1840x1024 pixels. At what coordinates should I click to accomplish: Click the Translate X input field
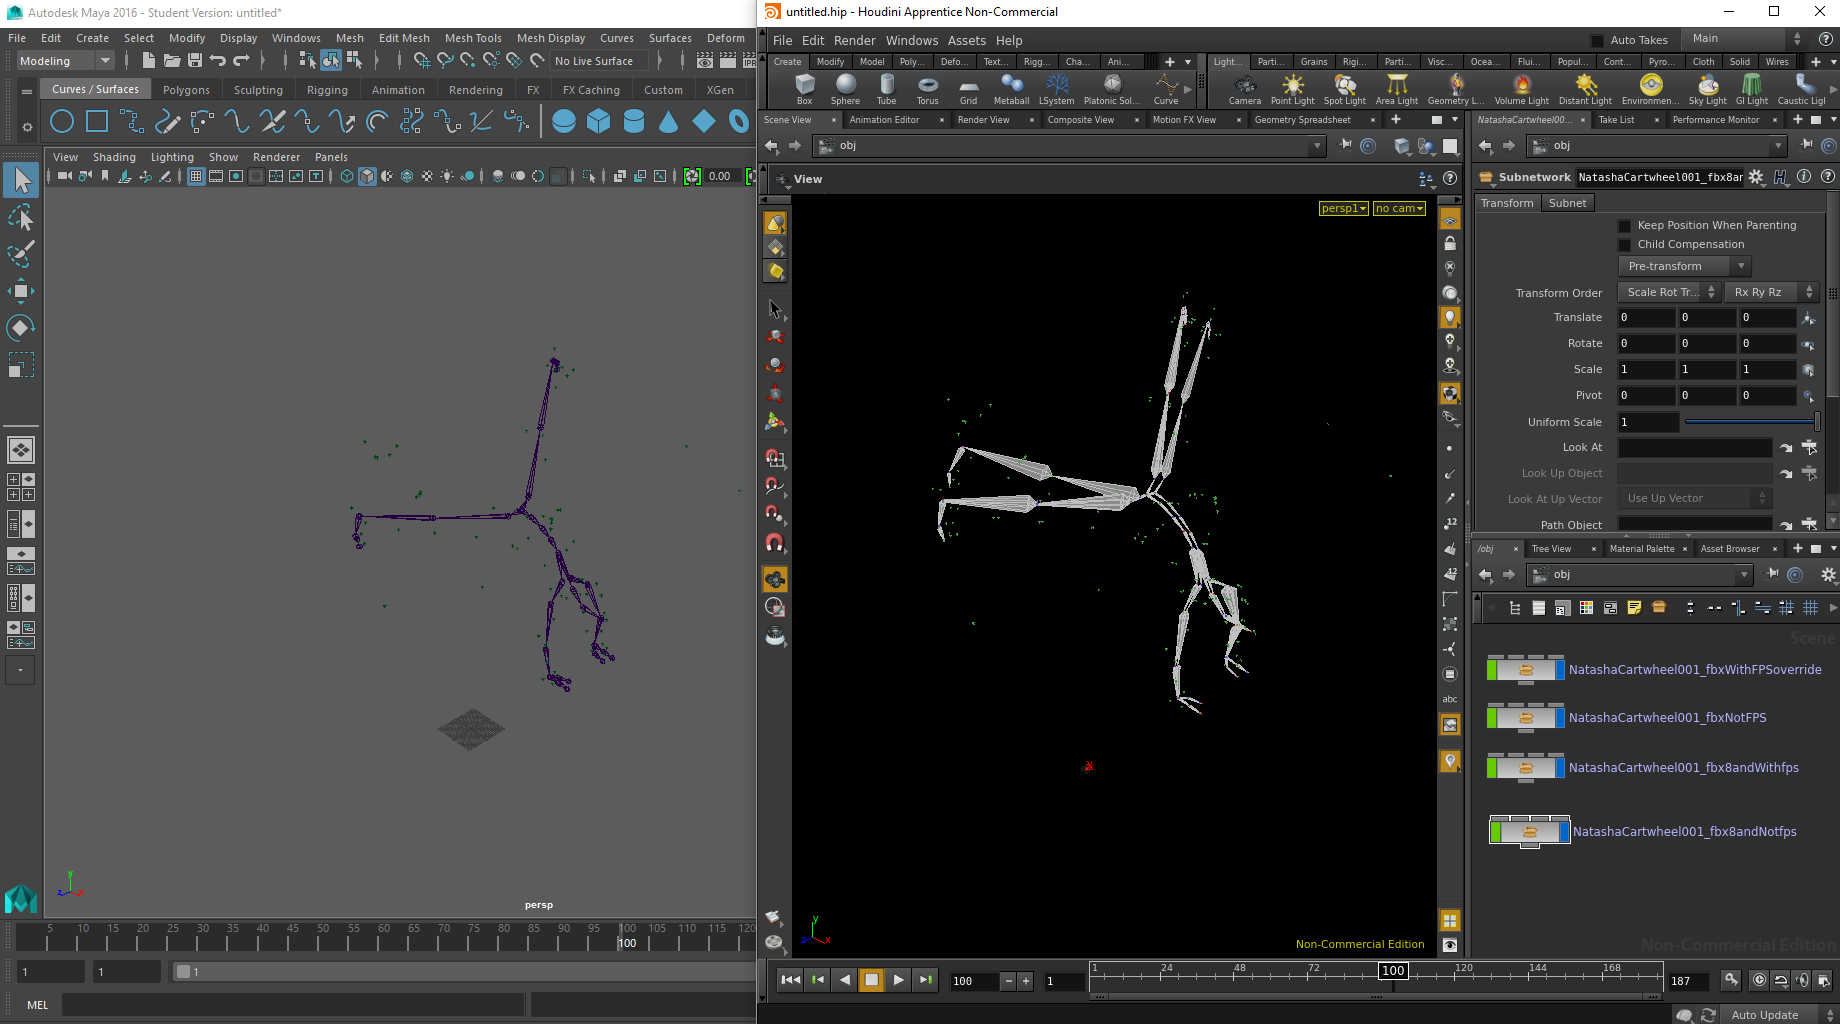click(x=1645, y=318)
